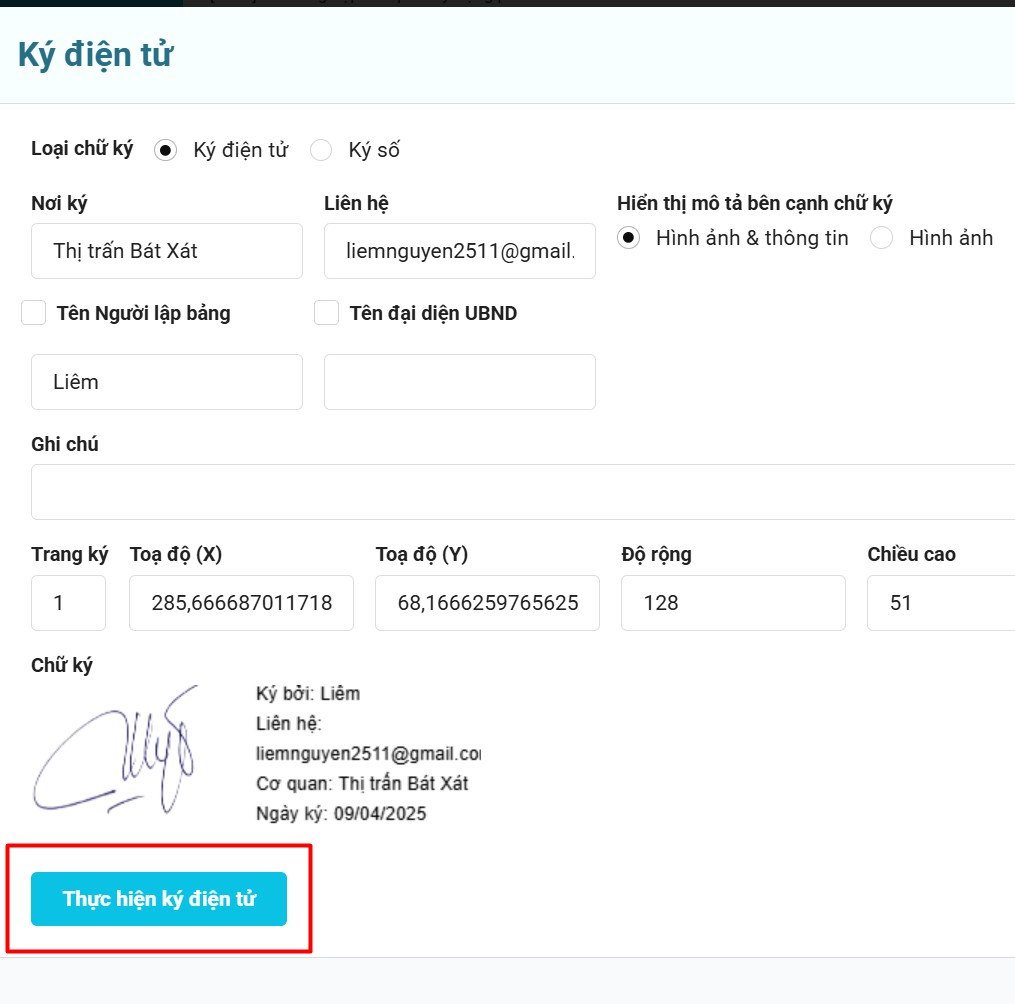The width and height of the screenshot is (1015, 1004).
Task: Focus the 'Chiều cao' height field
Action: point(940,603)
